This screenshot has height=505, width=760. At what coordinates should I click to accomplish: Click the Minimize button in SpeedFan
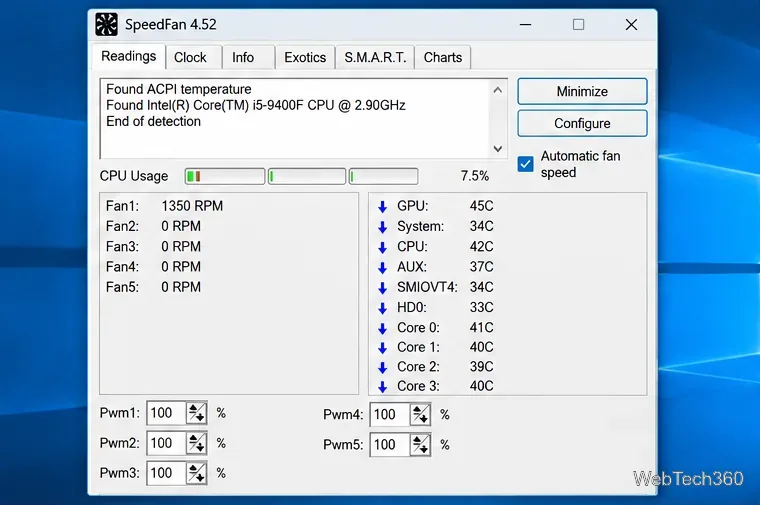point(582,91)
